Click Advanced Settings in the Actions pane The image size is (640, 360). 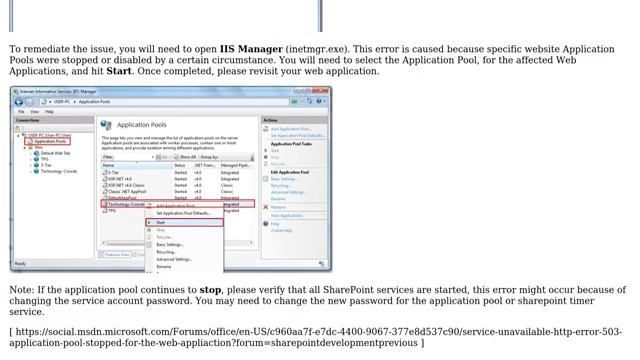[288, 192]
